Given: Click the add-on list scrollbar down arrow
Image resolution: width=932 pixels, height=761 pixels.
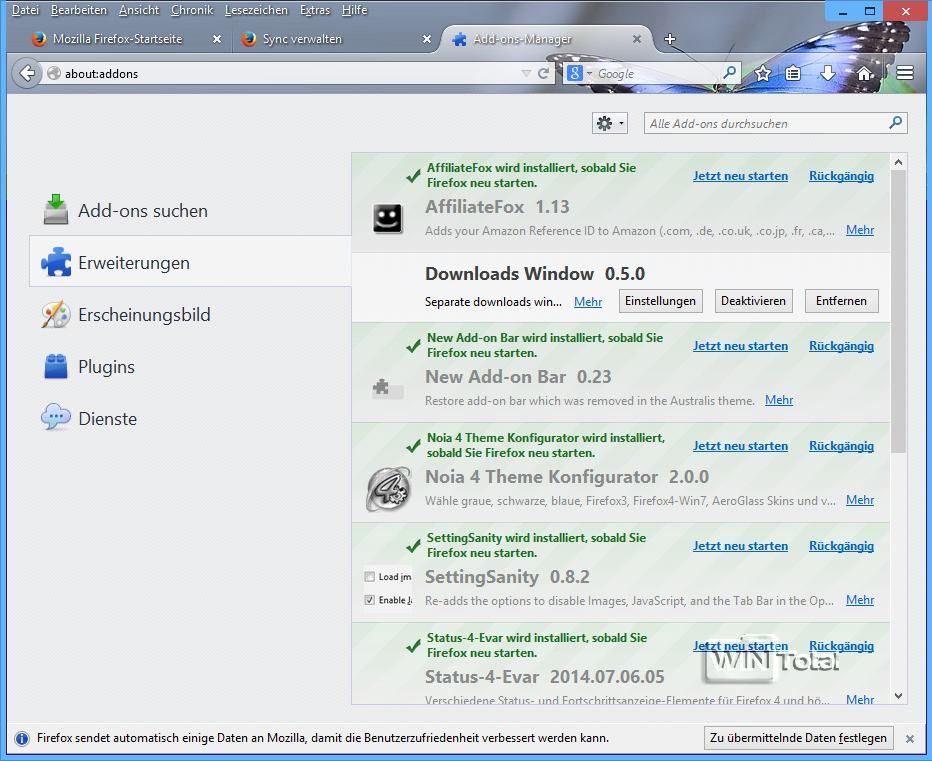Looking at the screenshot, I should coord(898,696).
